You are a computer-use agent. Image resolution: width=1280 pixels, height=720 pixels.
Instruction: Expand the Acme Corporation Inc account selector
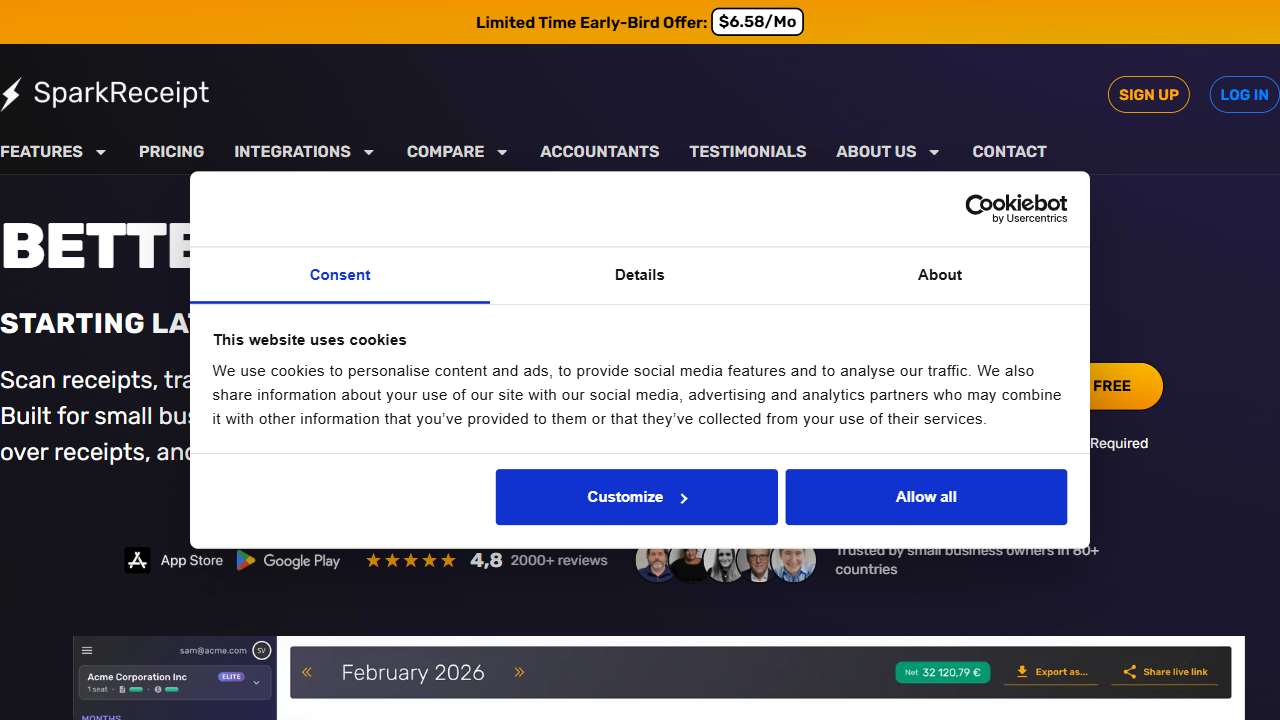pos(256,683)
